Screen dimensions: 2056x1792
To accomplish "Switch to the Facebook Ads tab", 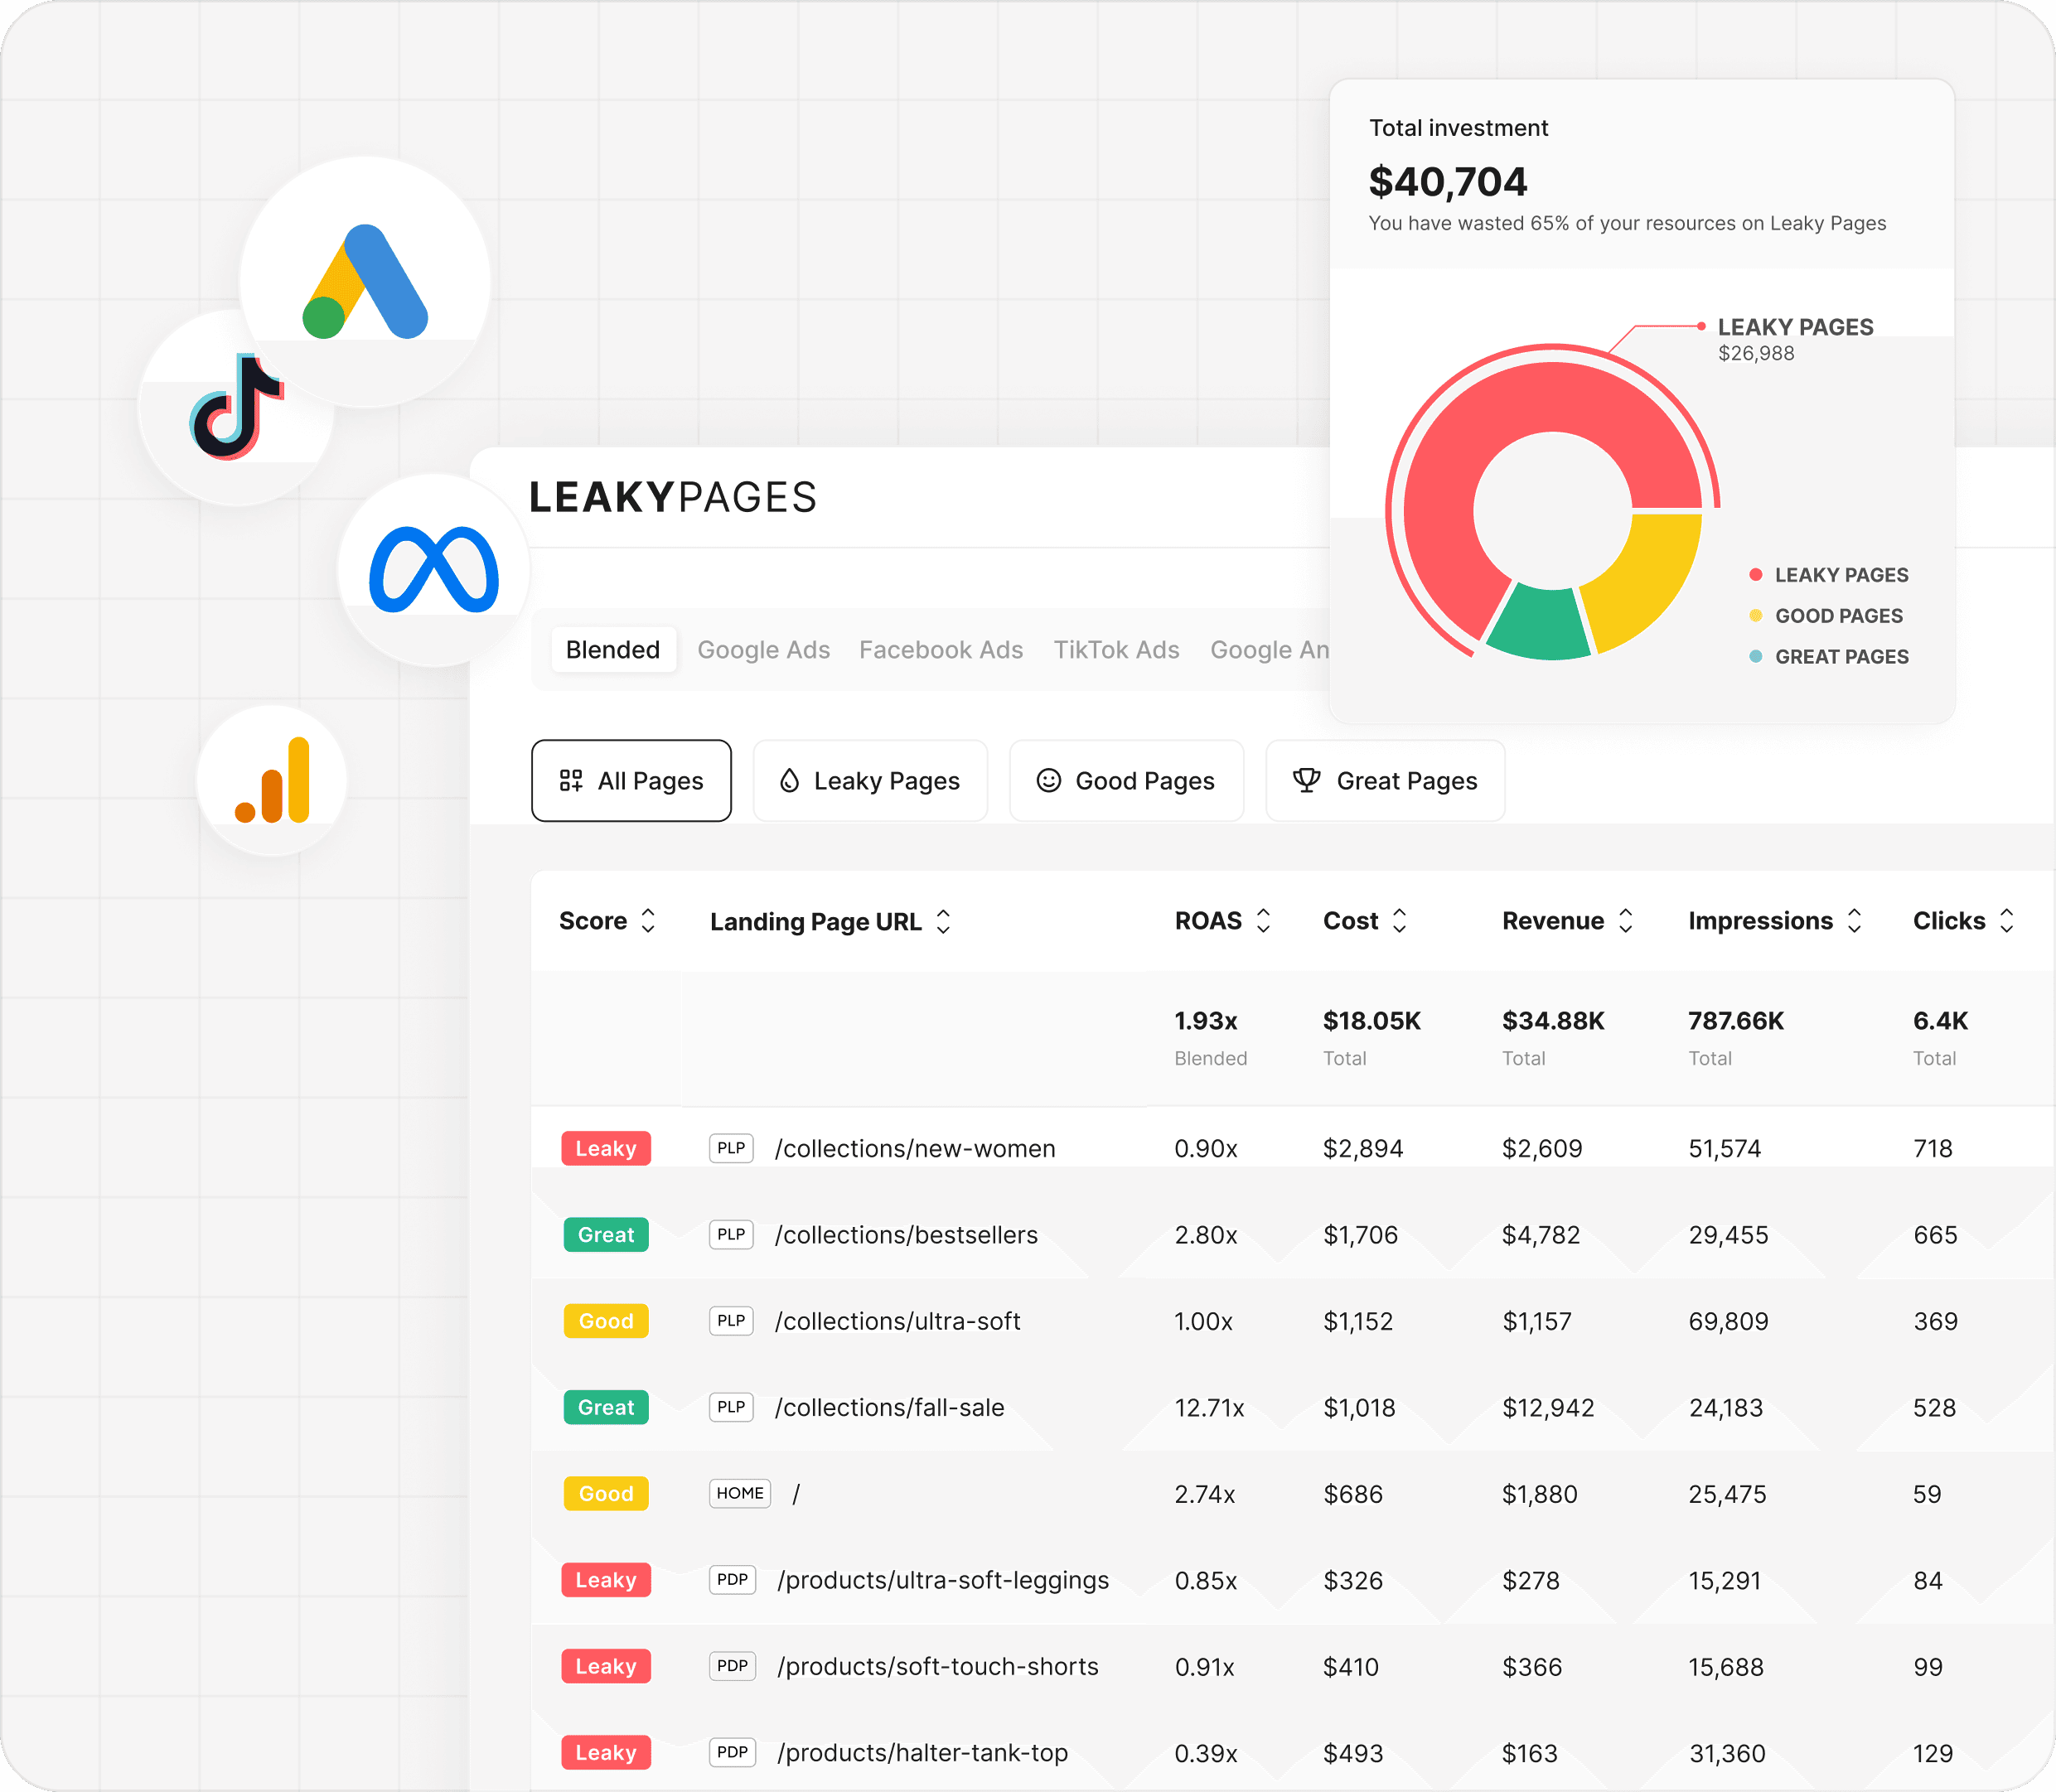I will 941,650.
